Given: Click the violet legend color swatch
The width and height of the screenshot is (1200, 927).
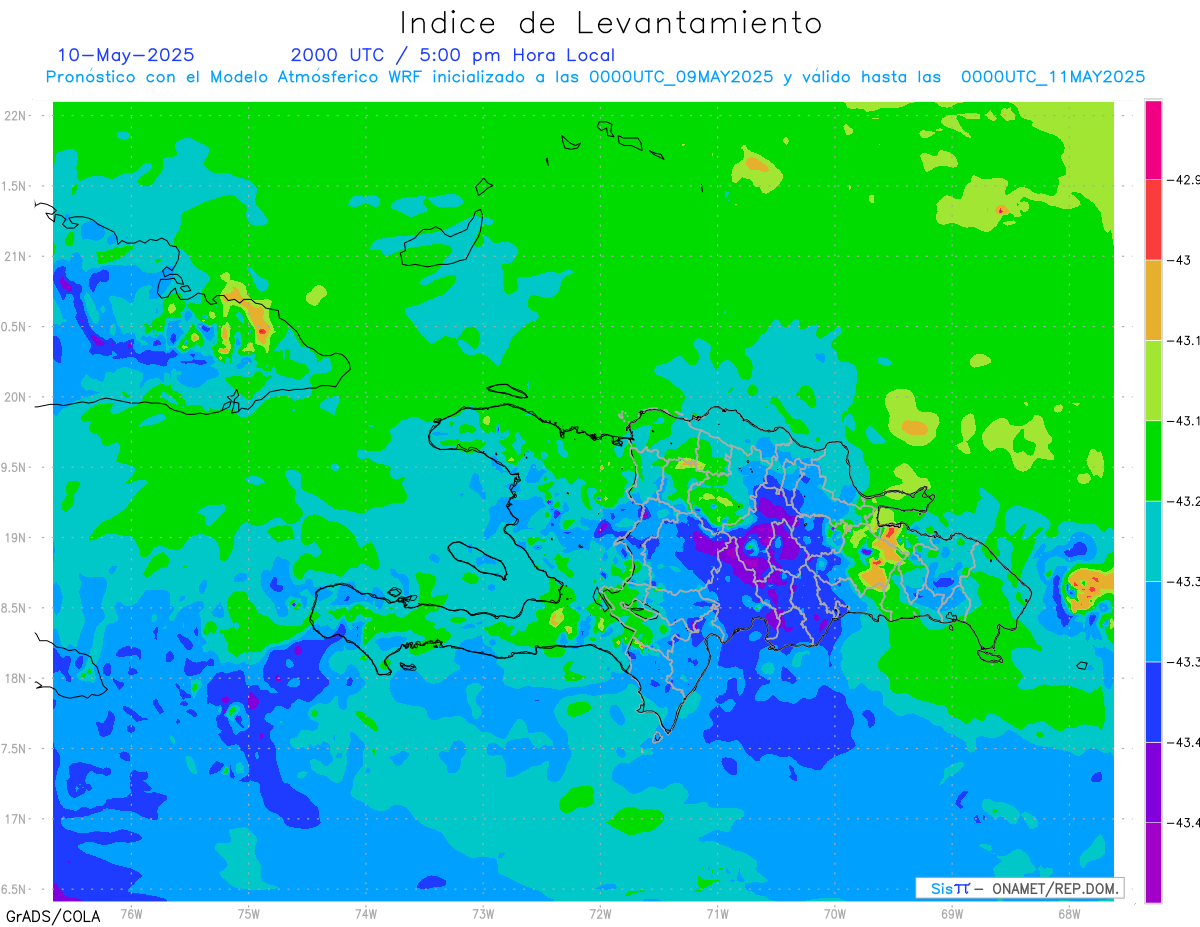Looking at the screenshot, I should pos(1153,782).
